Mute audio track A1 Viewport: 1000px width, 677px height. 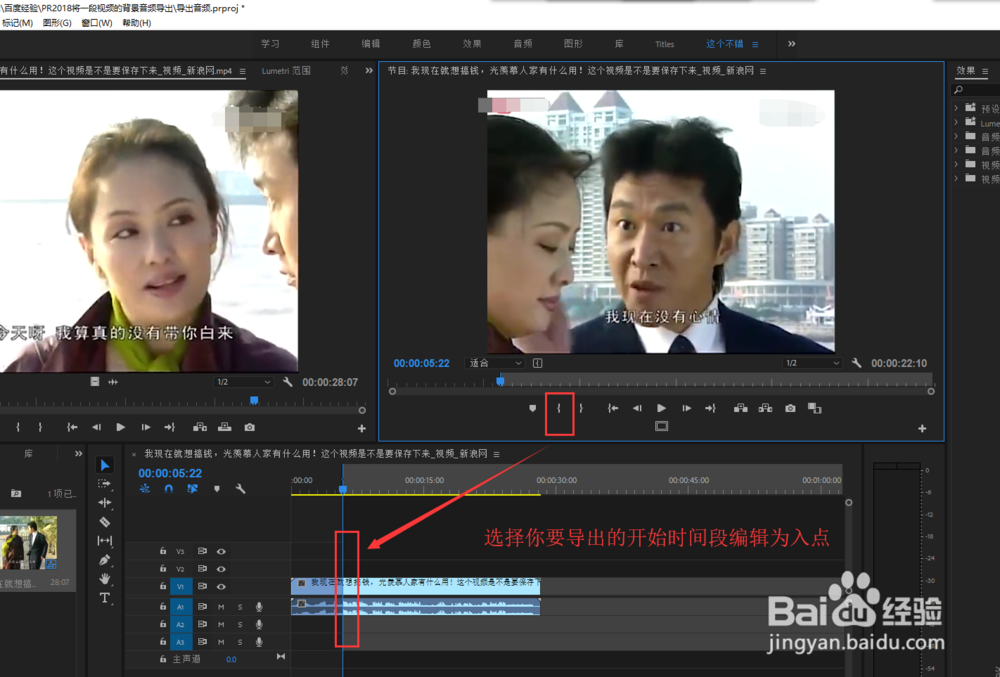(221, 607)
